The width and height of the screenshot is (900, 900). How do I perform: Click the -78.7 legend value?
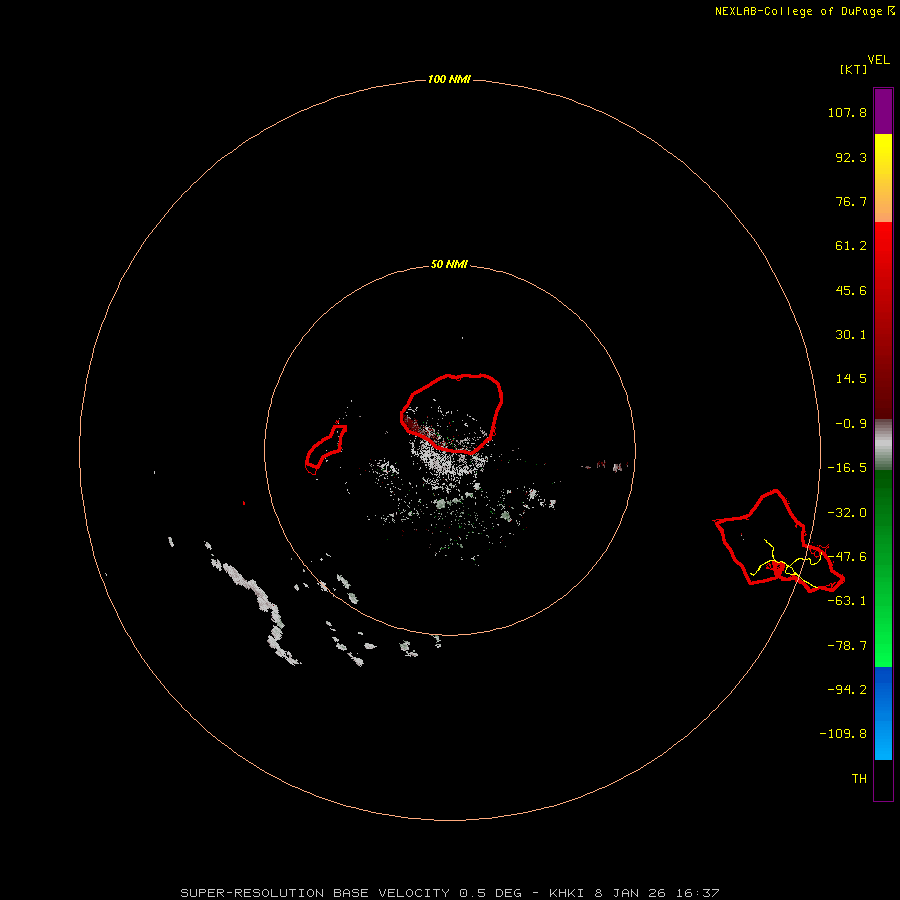(x=847, y=646)
